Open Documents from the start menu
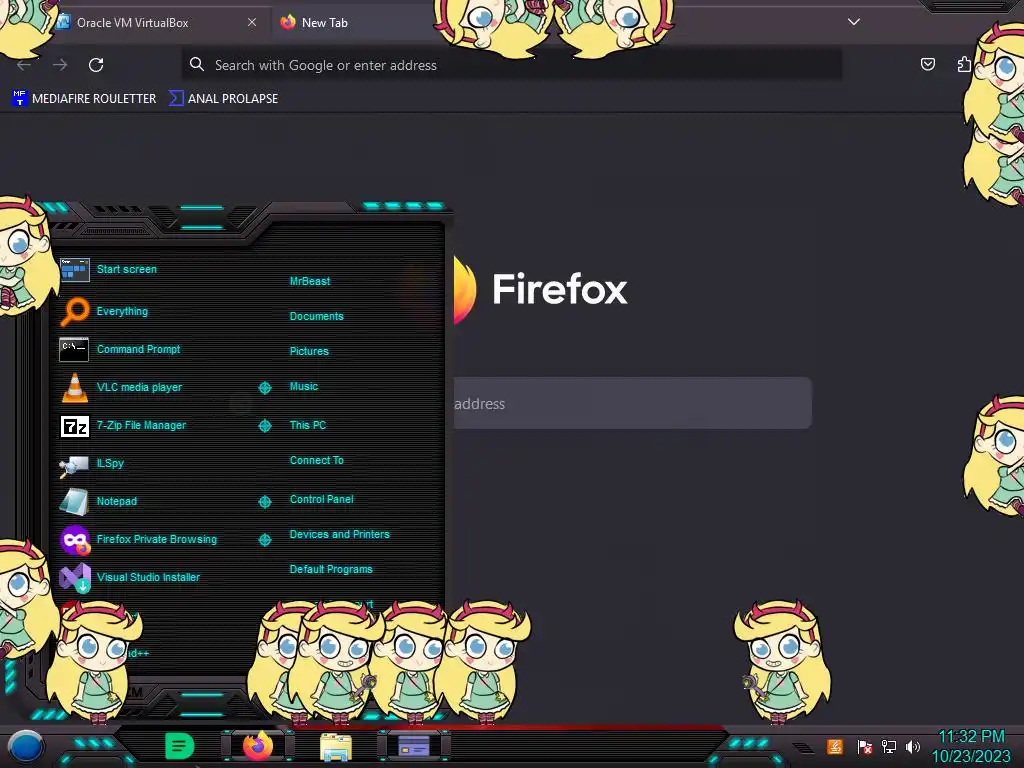Viewport: 1024px width, 768px height. [317, 316]
